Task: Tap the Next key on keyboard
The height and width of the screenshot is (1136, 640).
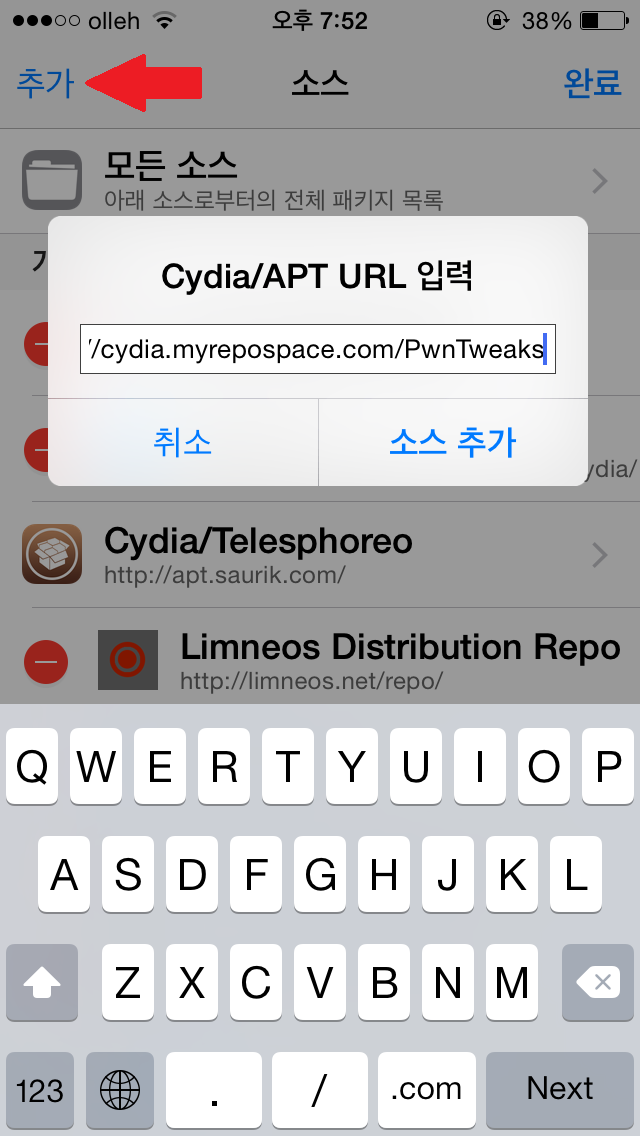Action: pos(560,1088)
